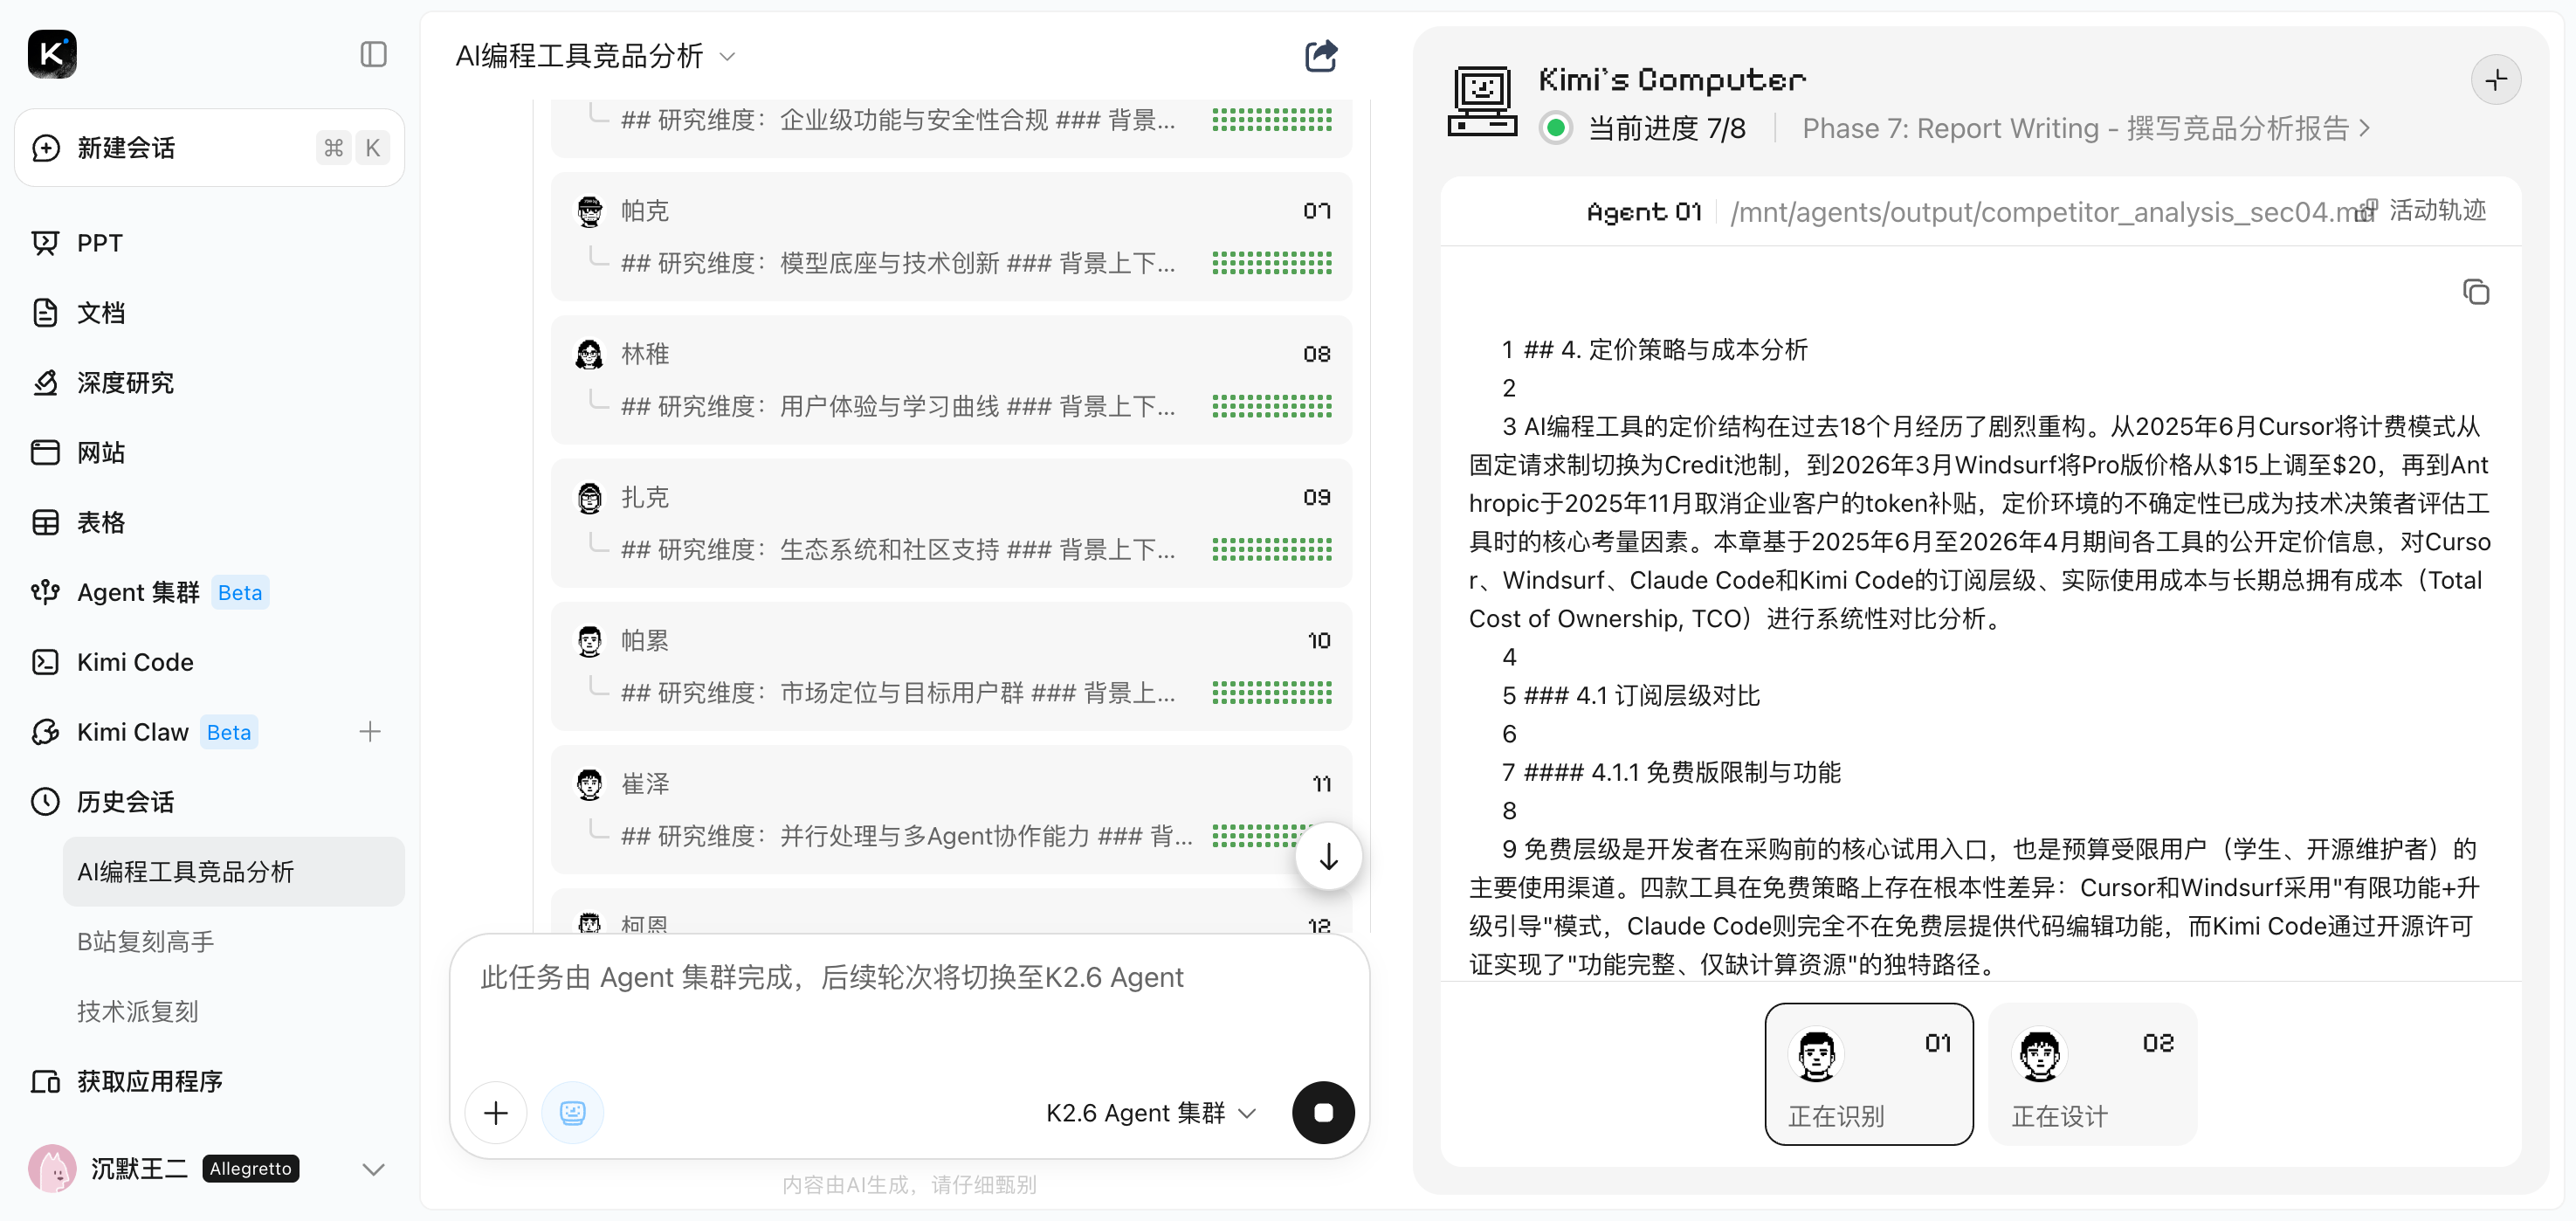Open Agent 集群 Beta in sidebar
The height and width of the screenshot is (1221, 2576).
pos(138,592)
